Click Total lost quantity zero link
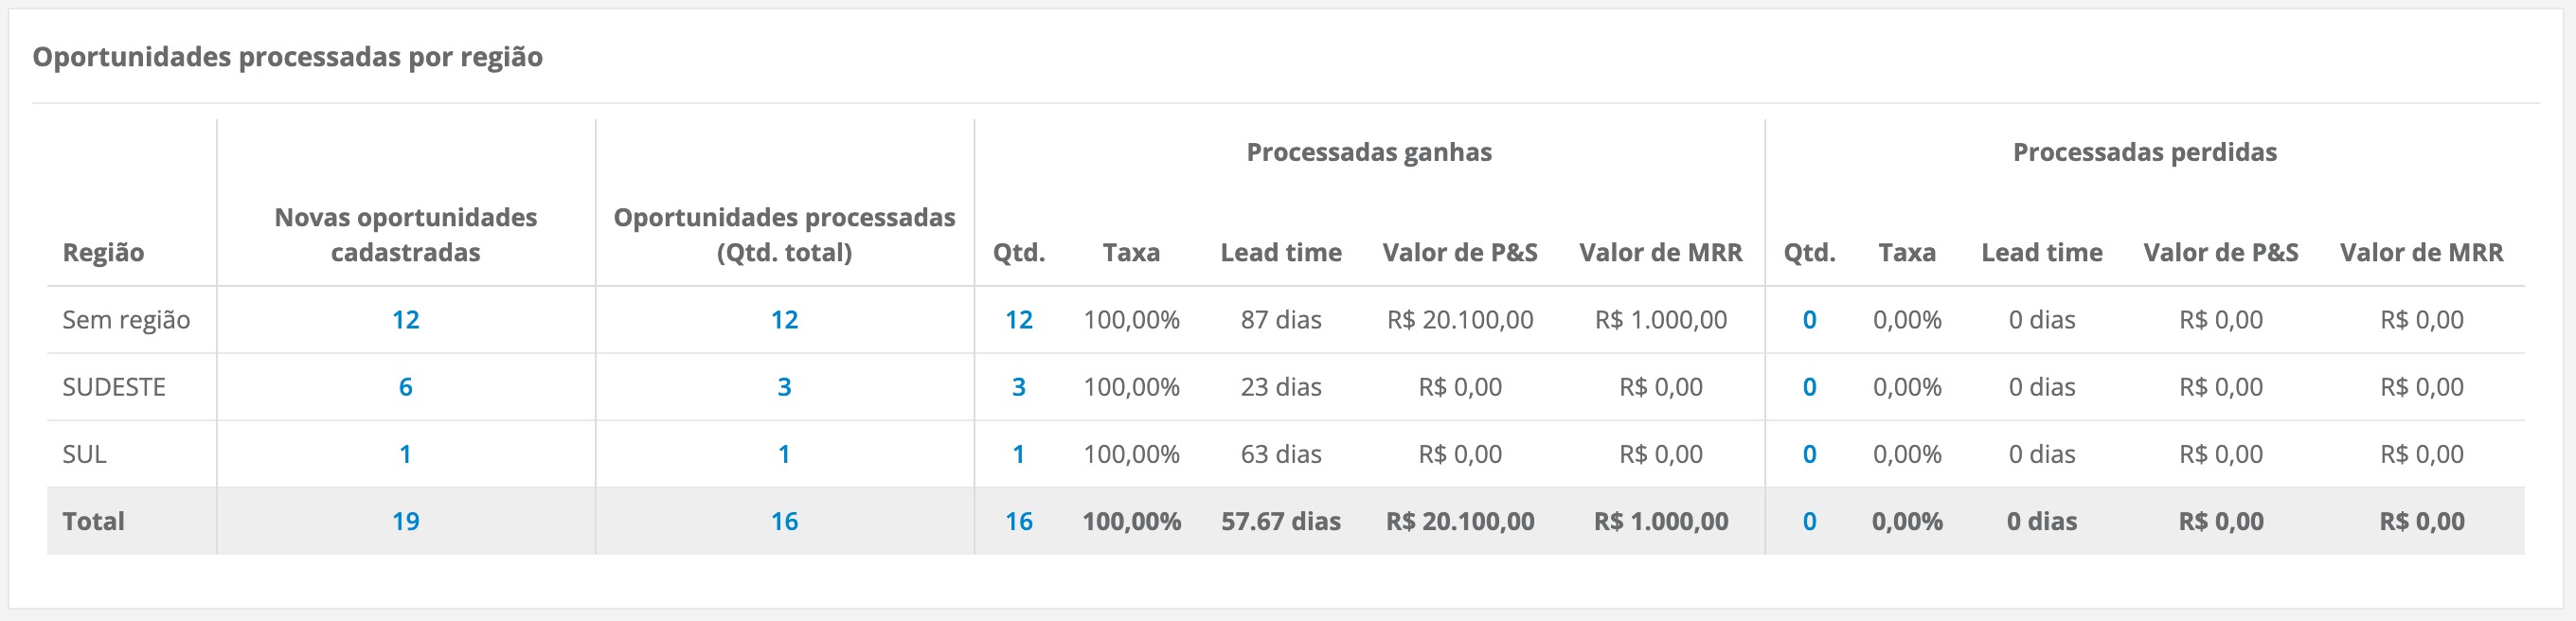The height and width of the screenshot is (621, 2576). coord(1809,521)
